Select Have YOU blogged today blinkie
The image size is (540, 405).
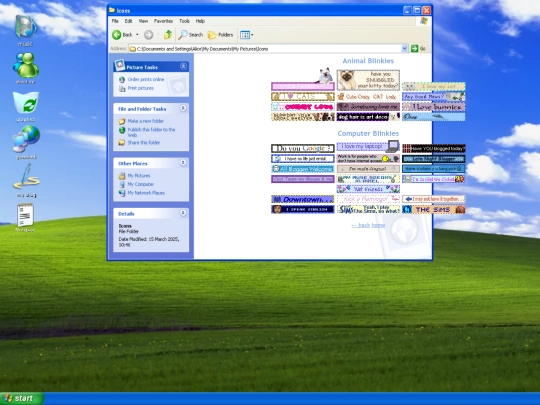434,148
